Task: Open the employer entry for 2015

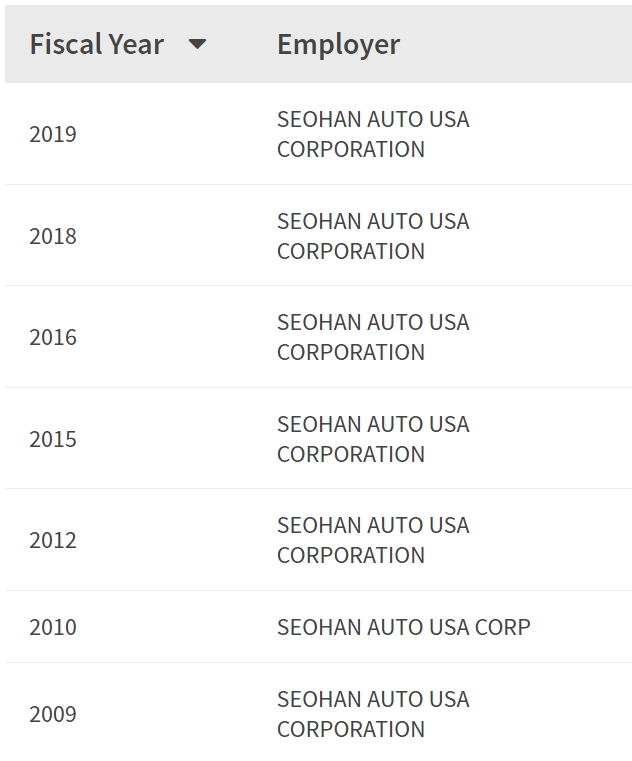Action: coord(373,439)
